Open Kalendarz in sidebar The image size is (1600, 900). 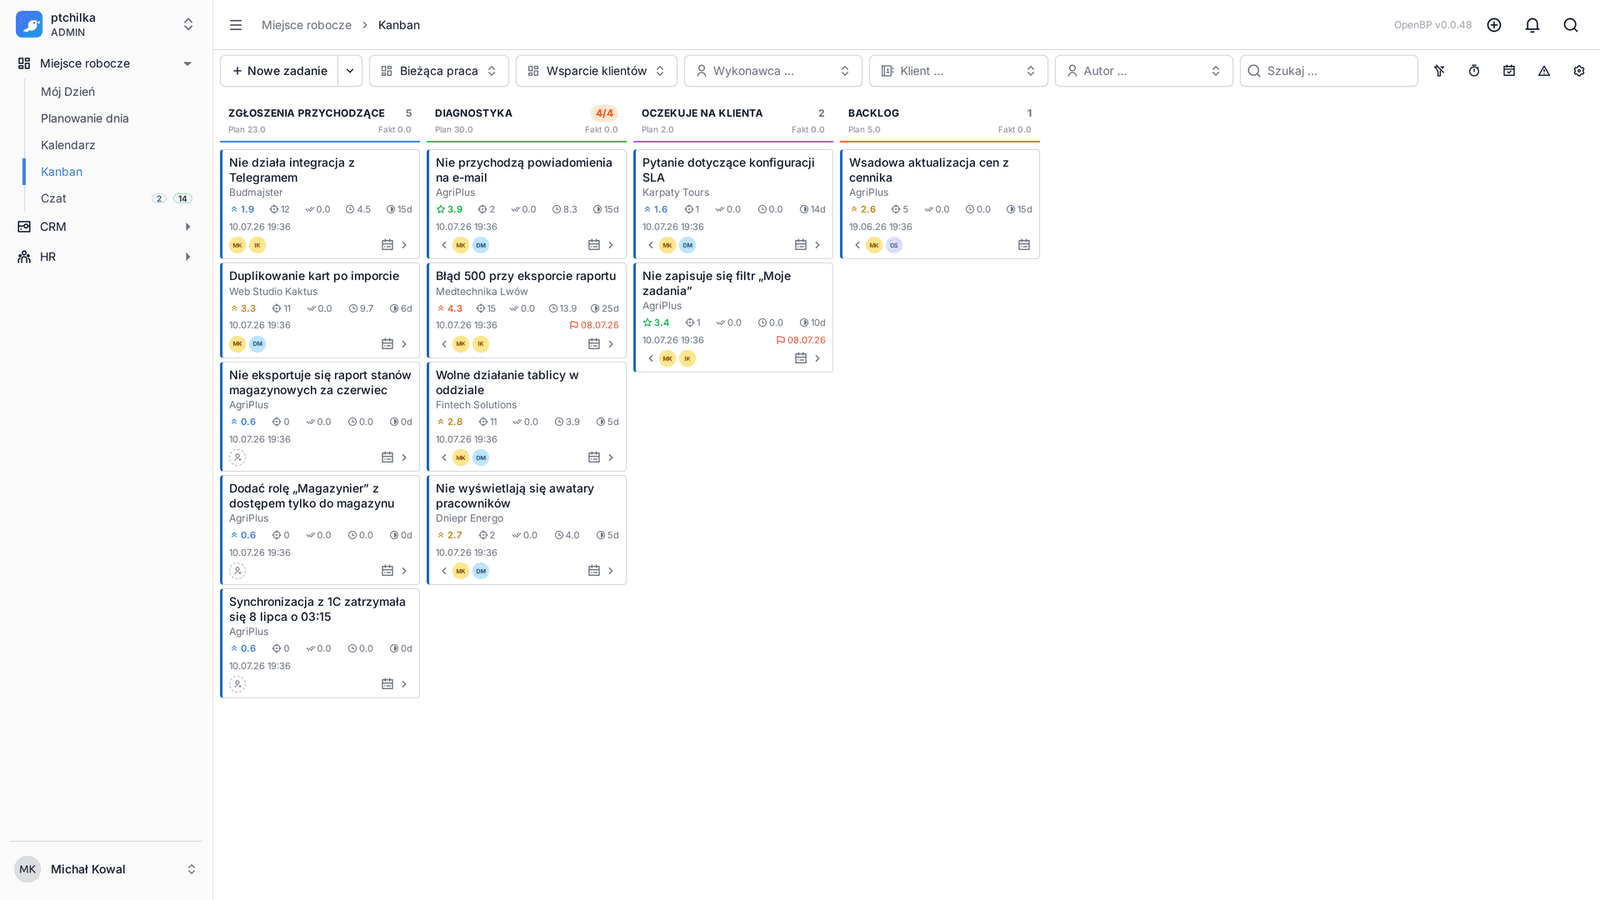point(68,145)
